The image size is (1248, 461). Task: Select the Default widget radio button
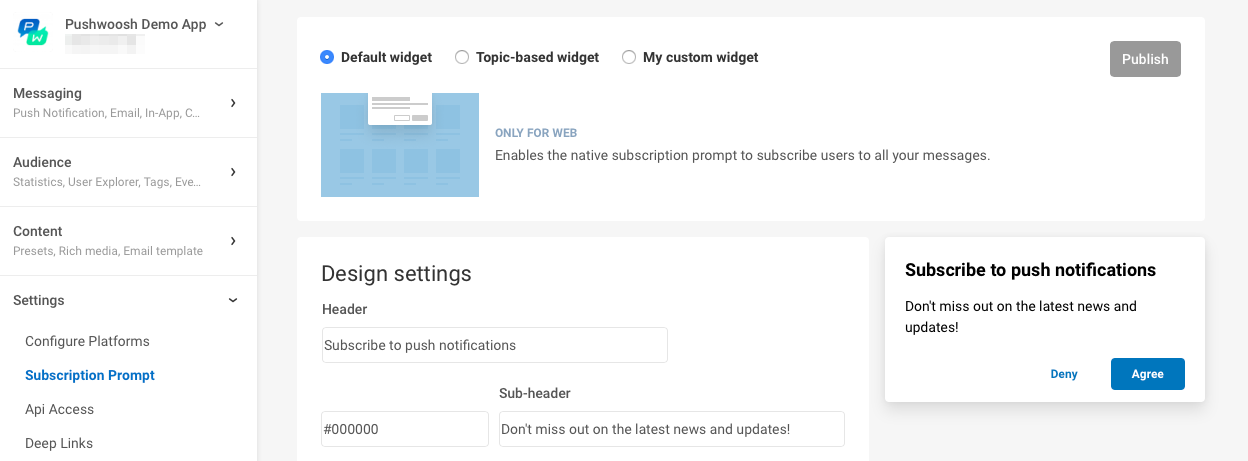[327, 58]
